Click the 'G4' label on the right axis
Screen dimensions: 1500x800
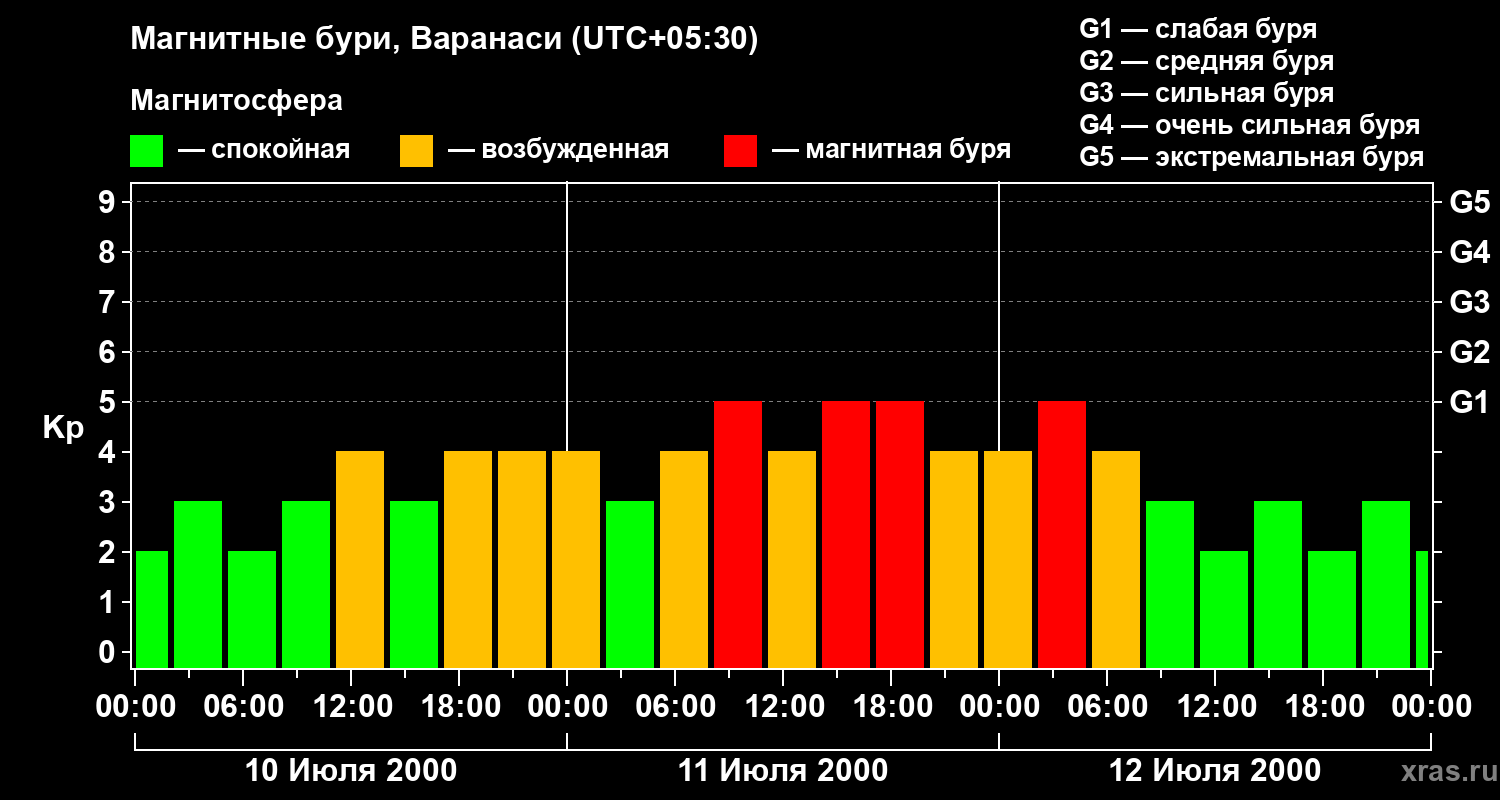(1469, 252)
